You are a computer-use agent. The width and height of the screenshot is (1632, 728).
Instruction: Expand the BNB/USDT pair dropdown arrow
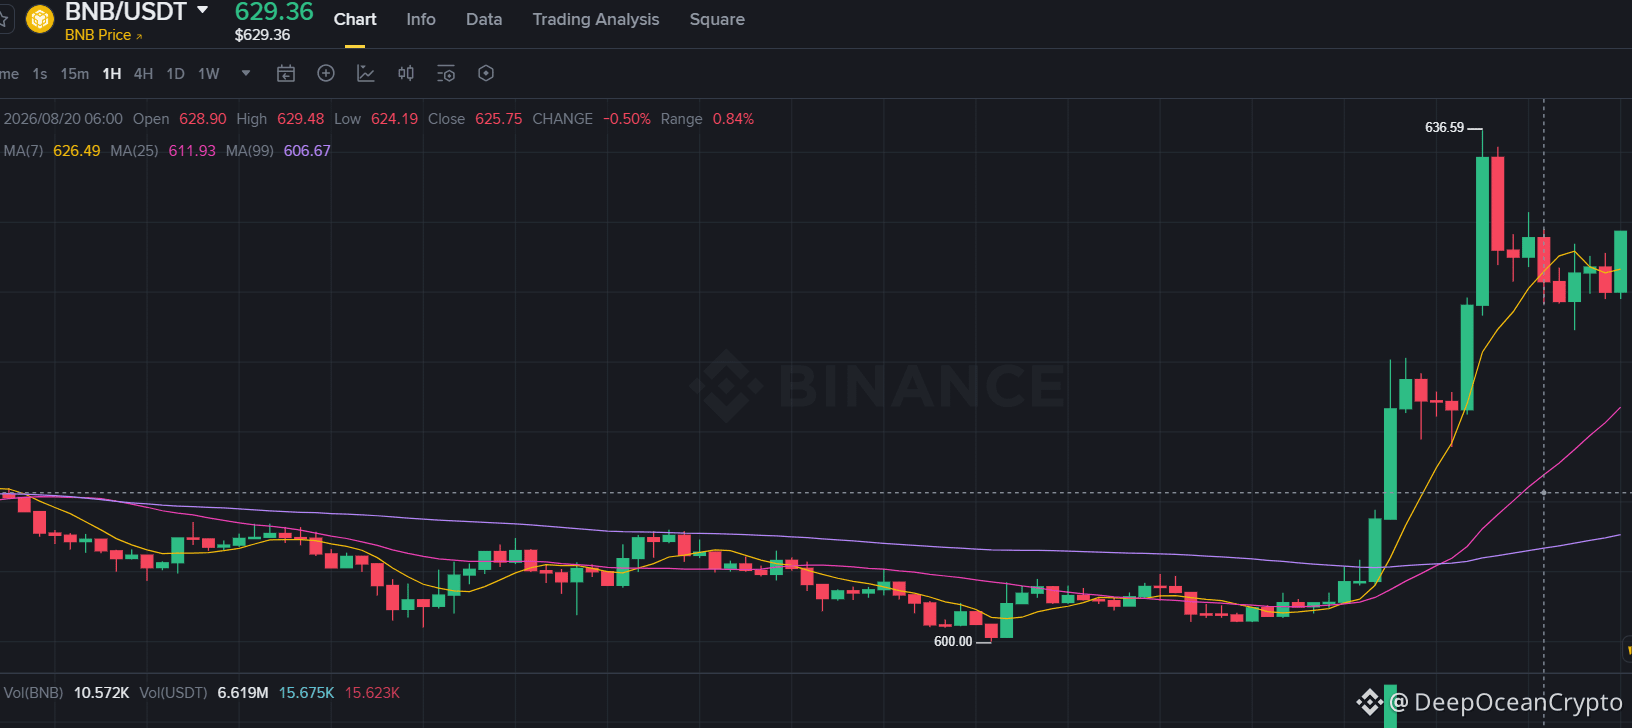pos(203,10)
